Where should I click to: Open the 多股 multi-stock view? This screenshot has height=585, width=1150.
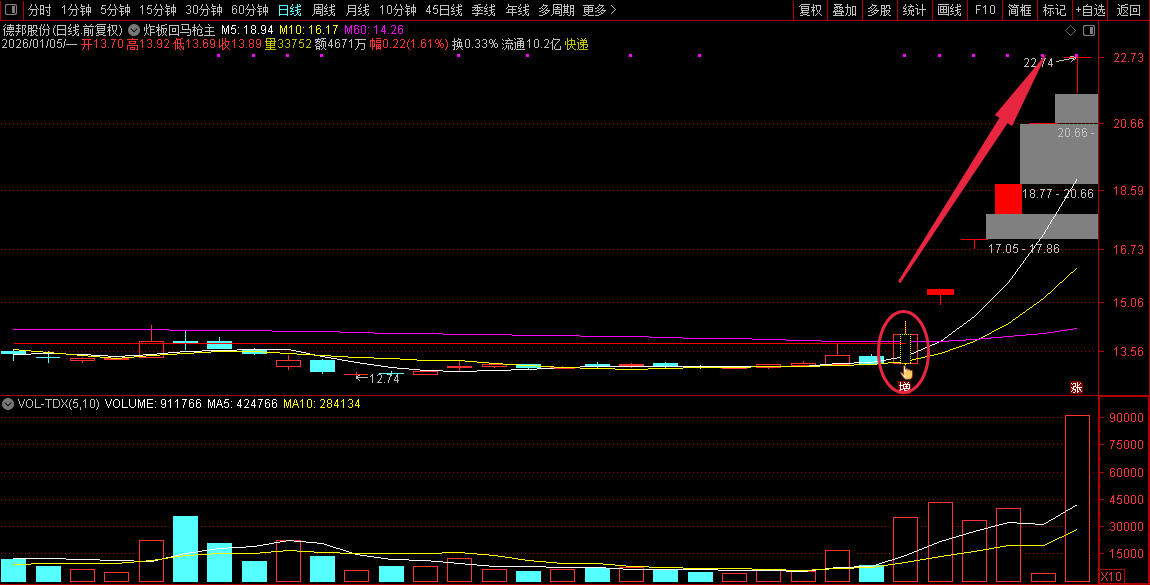pyautogui.click(x=879, y=10)
